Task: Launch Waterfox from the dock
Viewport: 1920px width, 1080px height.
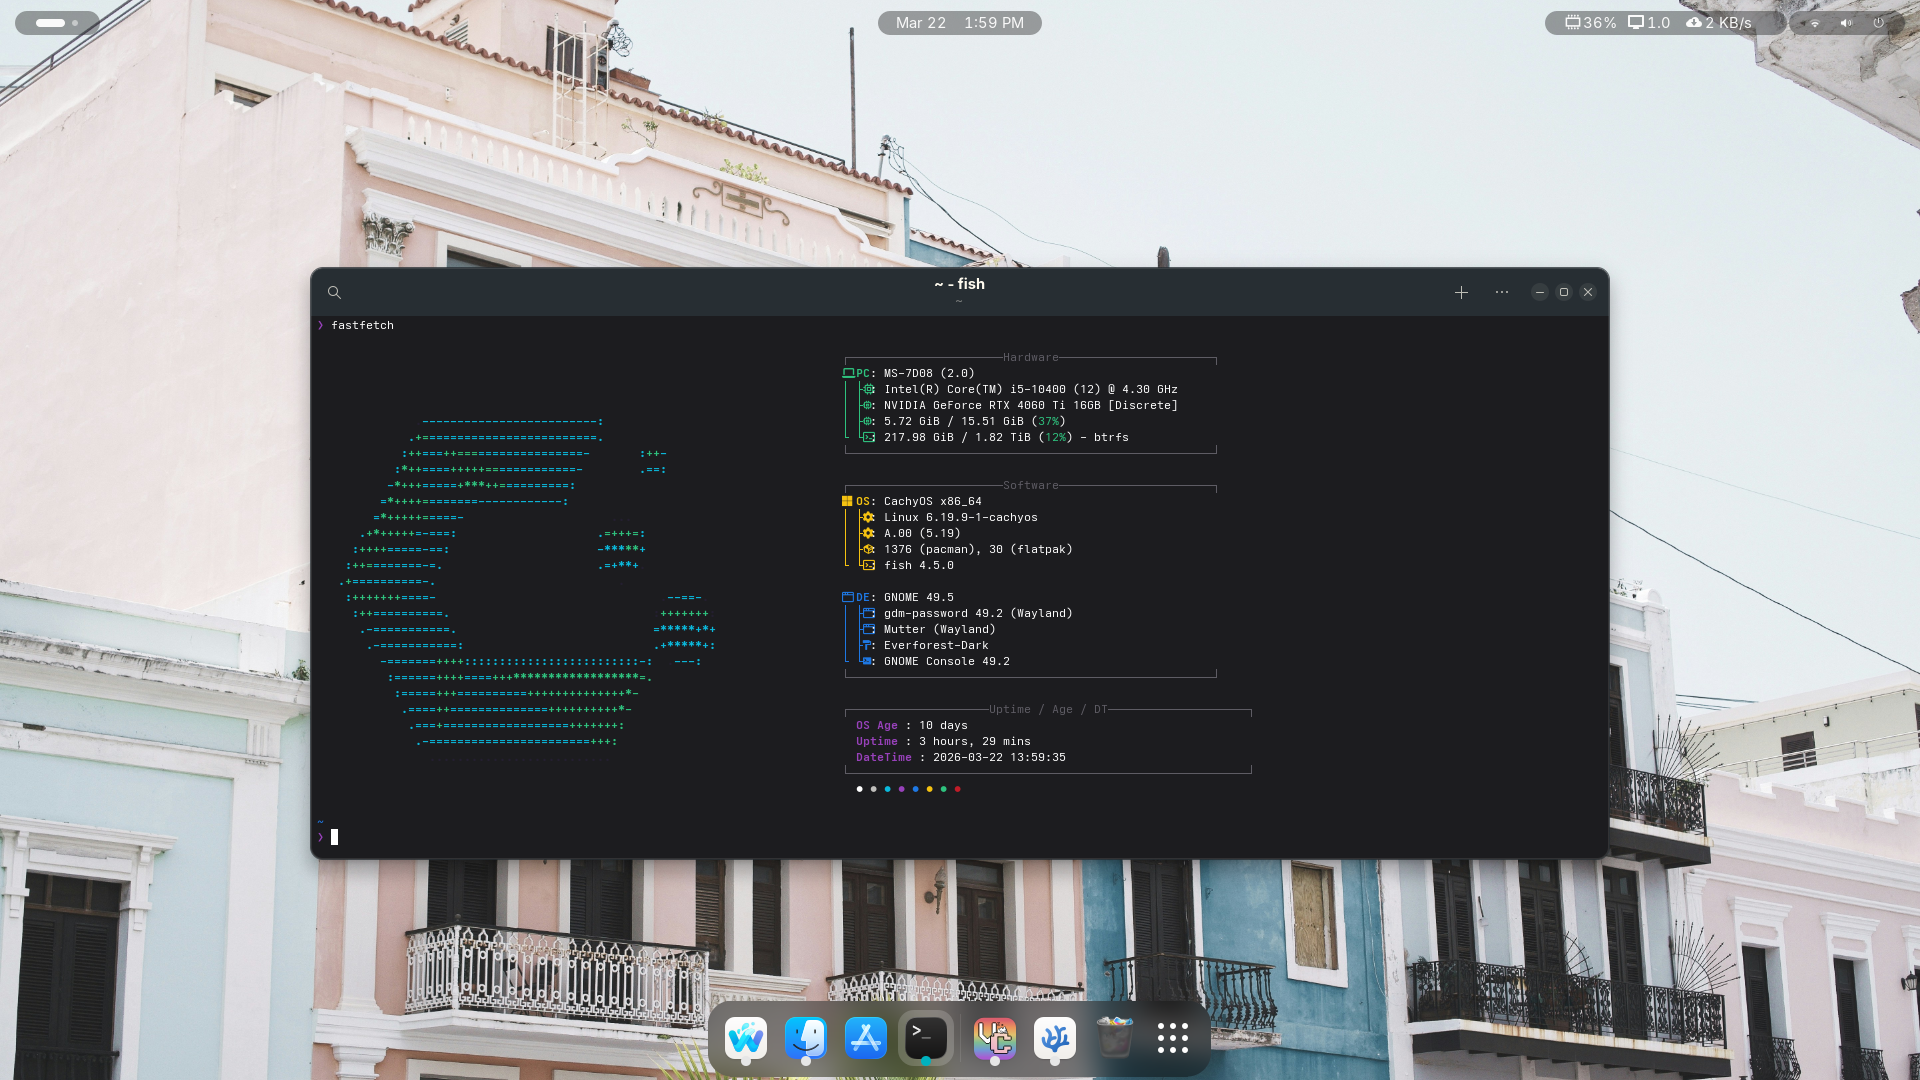Action: (747, 1038)
